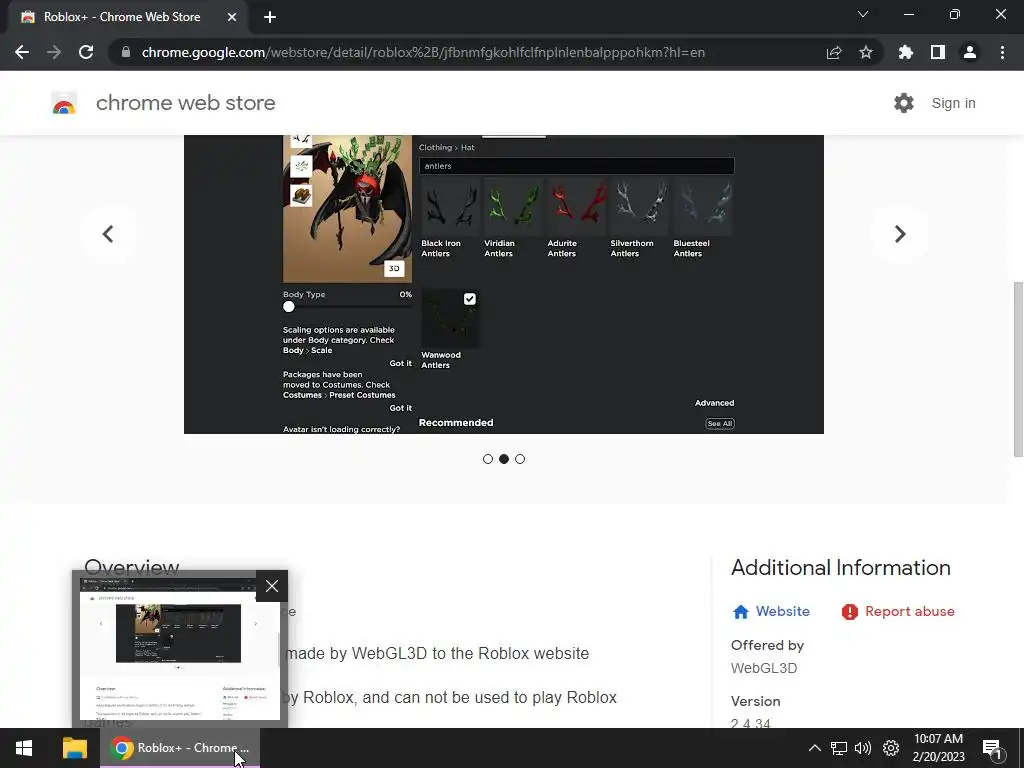
Task: Sign in to Chrome Web Store
Action: tap(953, 103)
